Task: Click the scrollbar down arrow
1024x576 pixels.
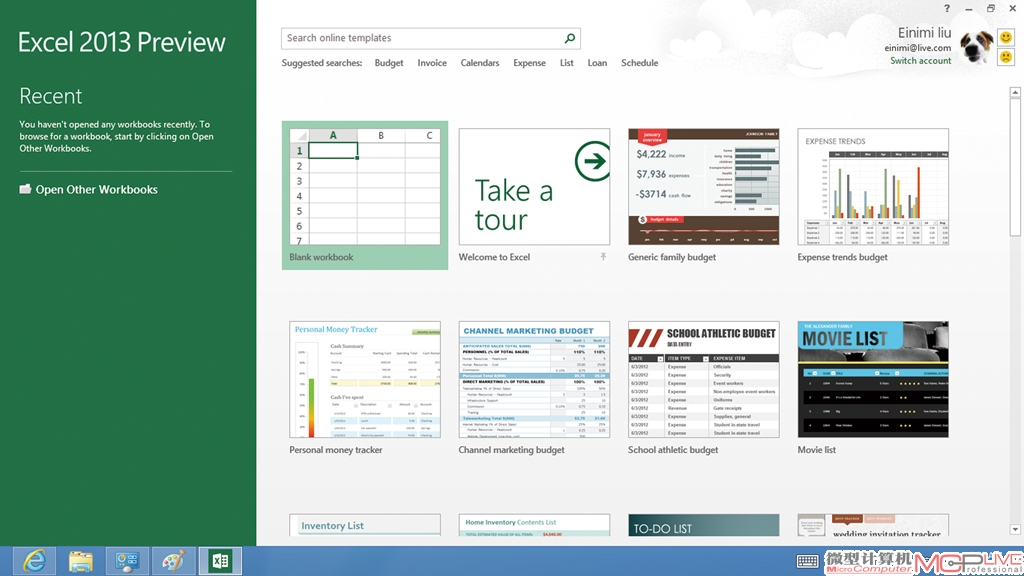Action: [1015, 530]
